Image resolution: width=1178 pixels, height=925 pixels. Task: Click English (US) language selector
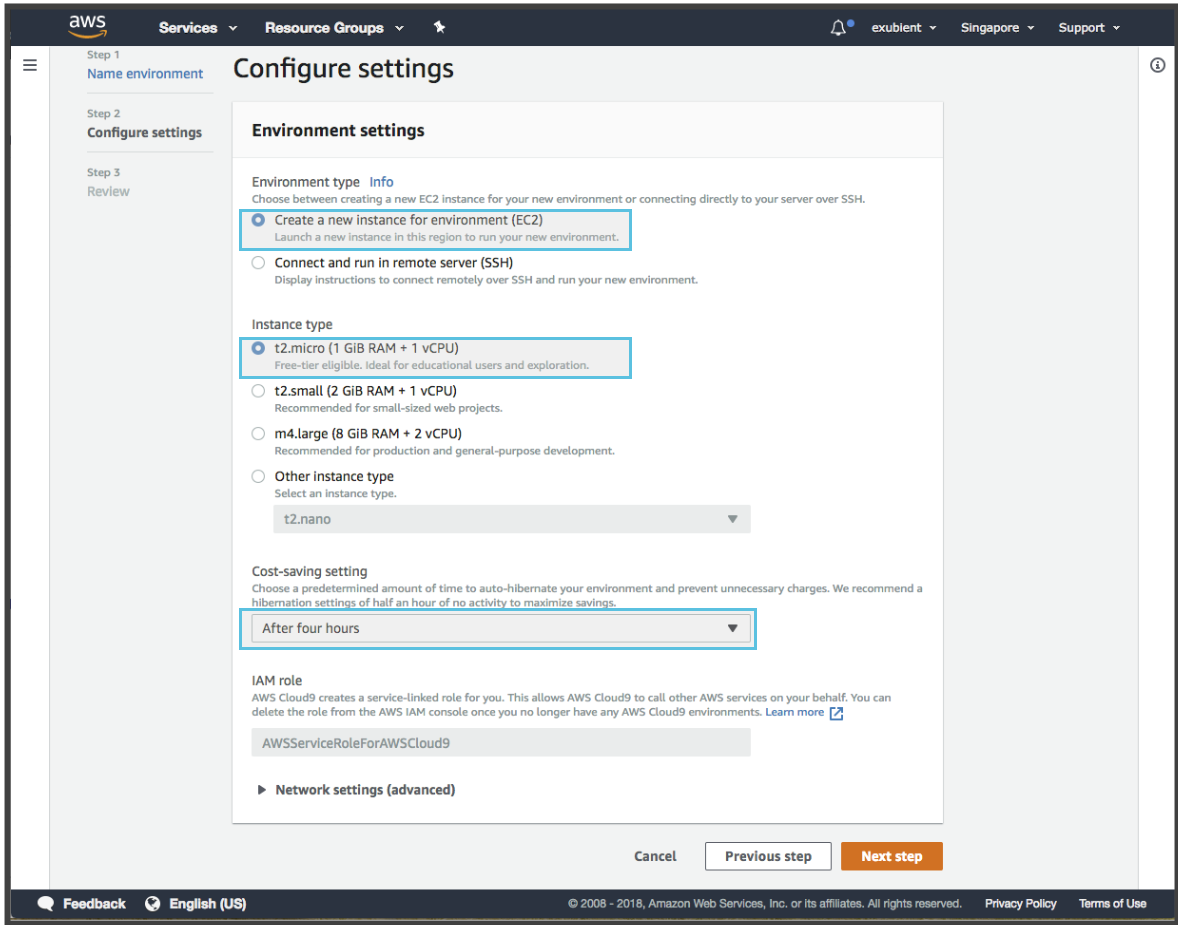207,903
